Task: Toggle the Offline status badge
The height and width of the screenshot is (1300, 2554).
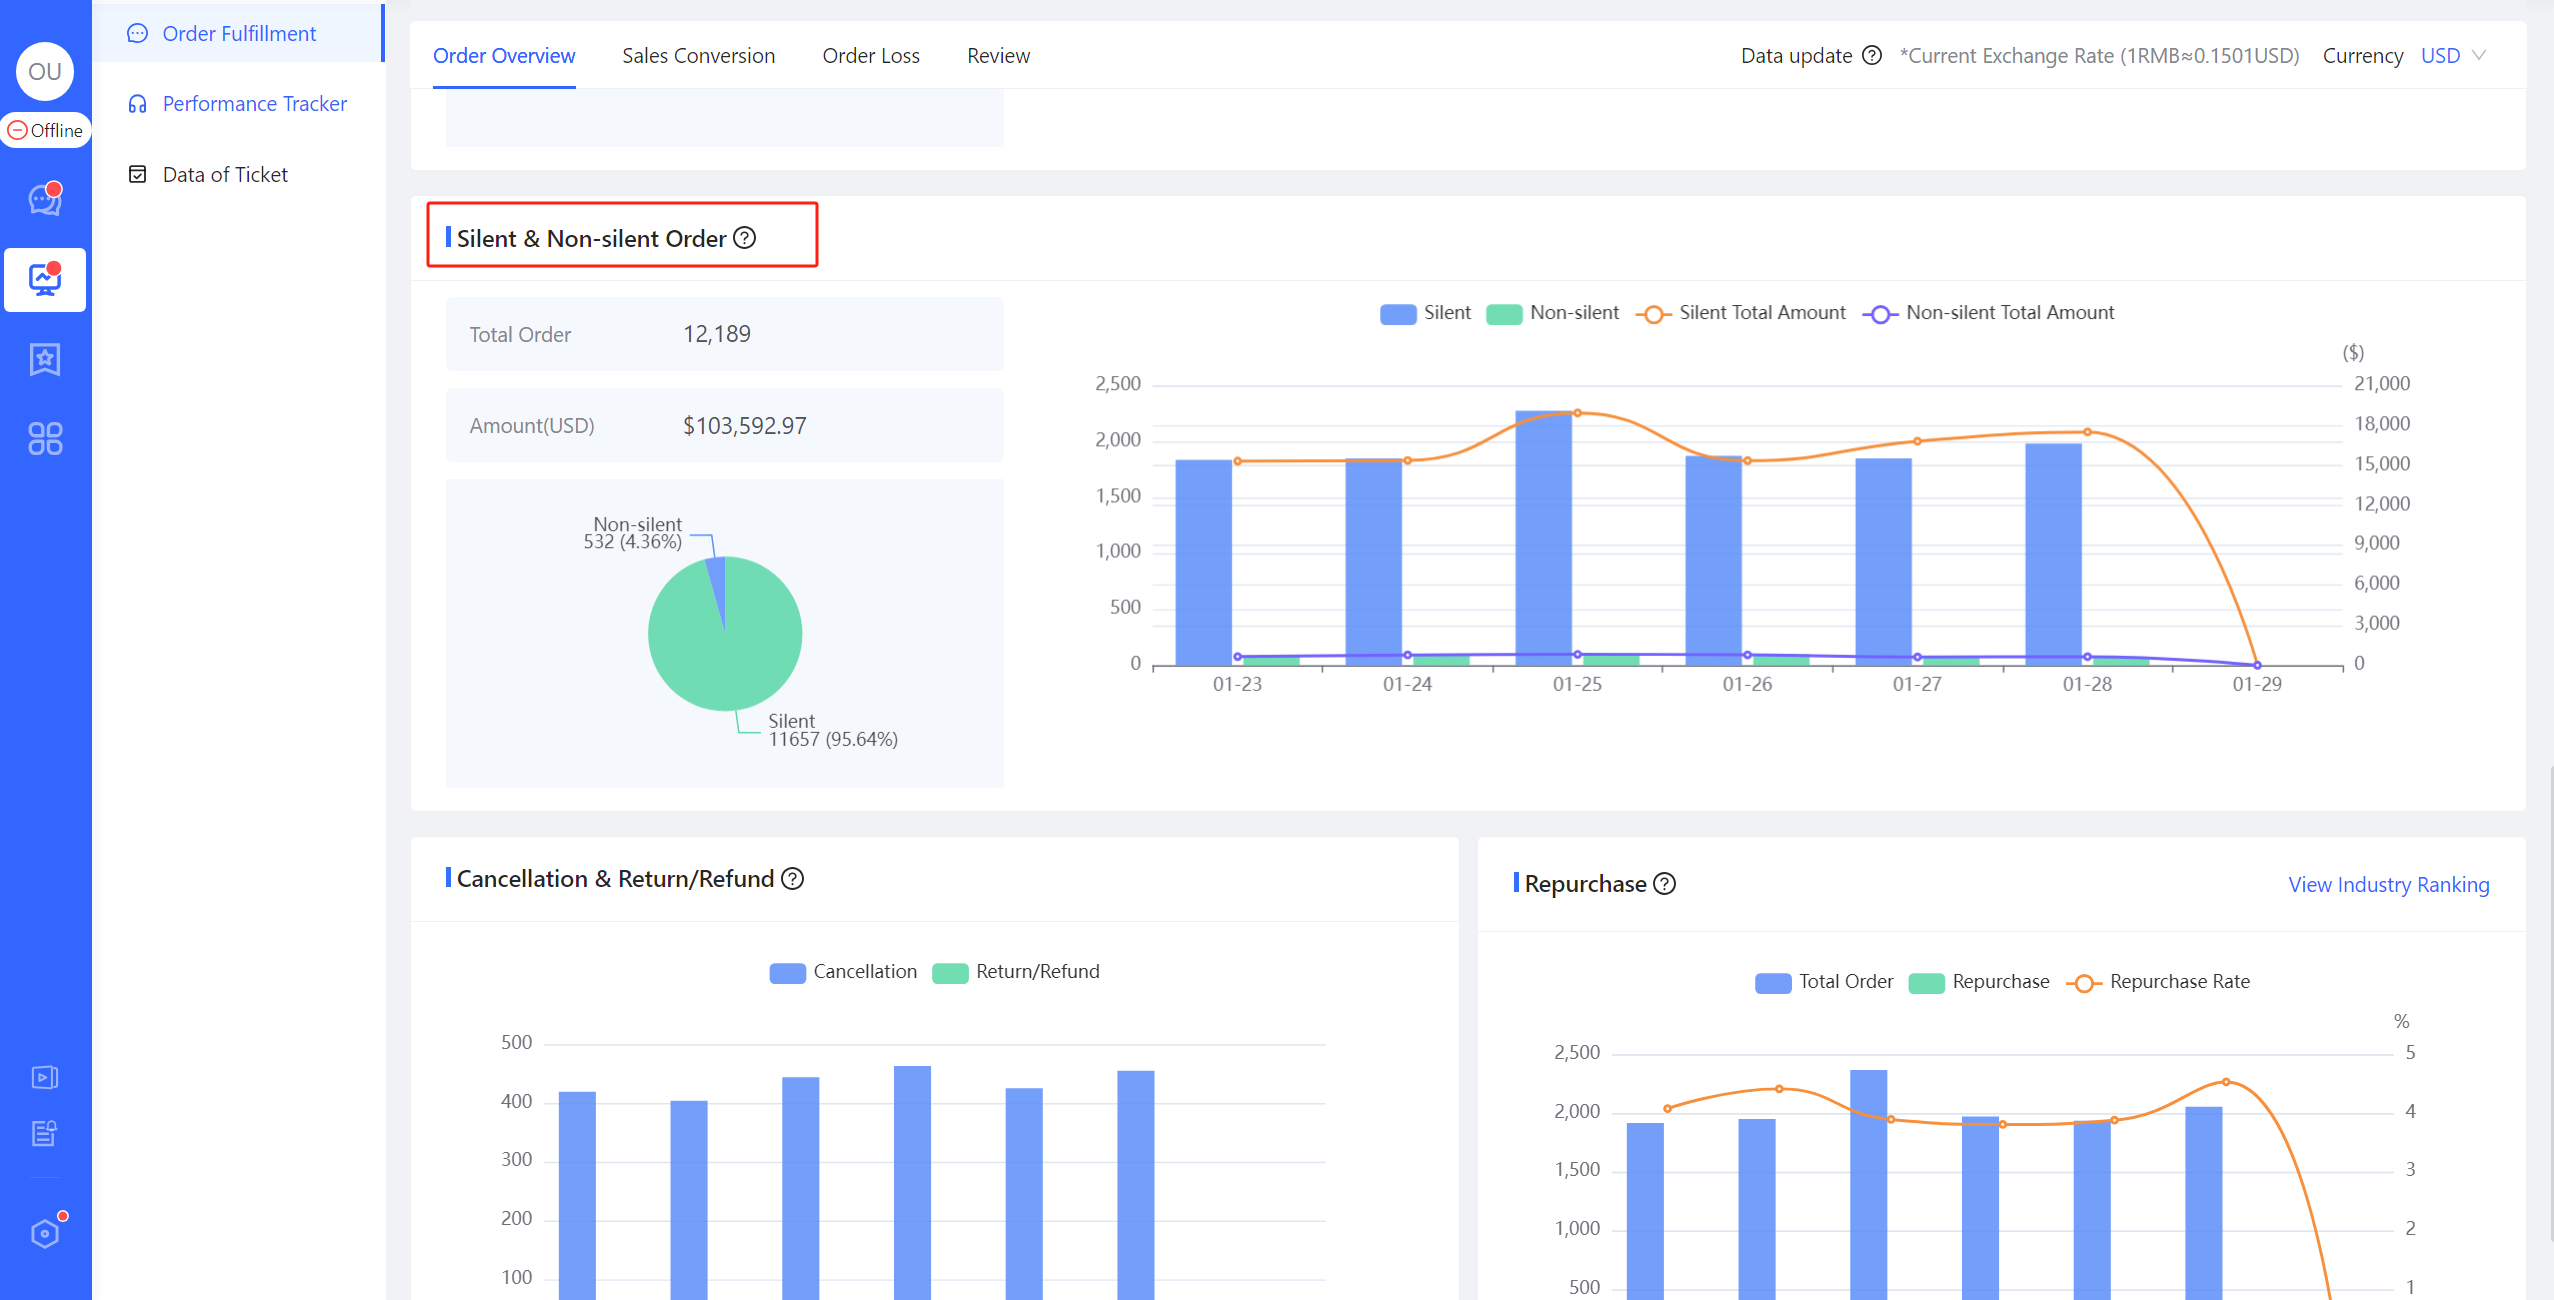Action: [x=46, y=130]
